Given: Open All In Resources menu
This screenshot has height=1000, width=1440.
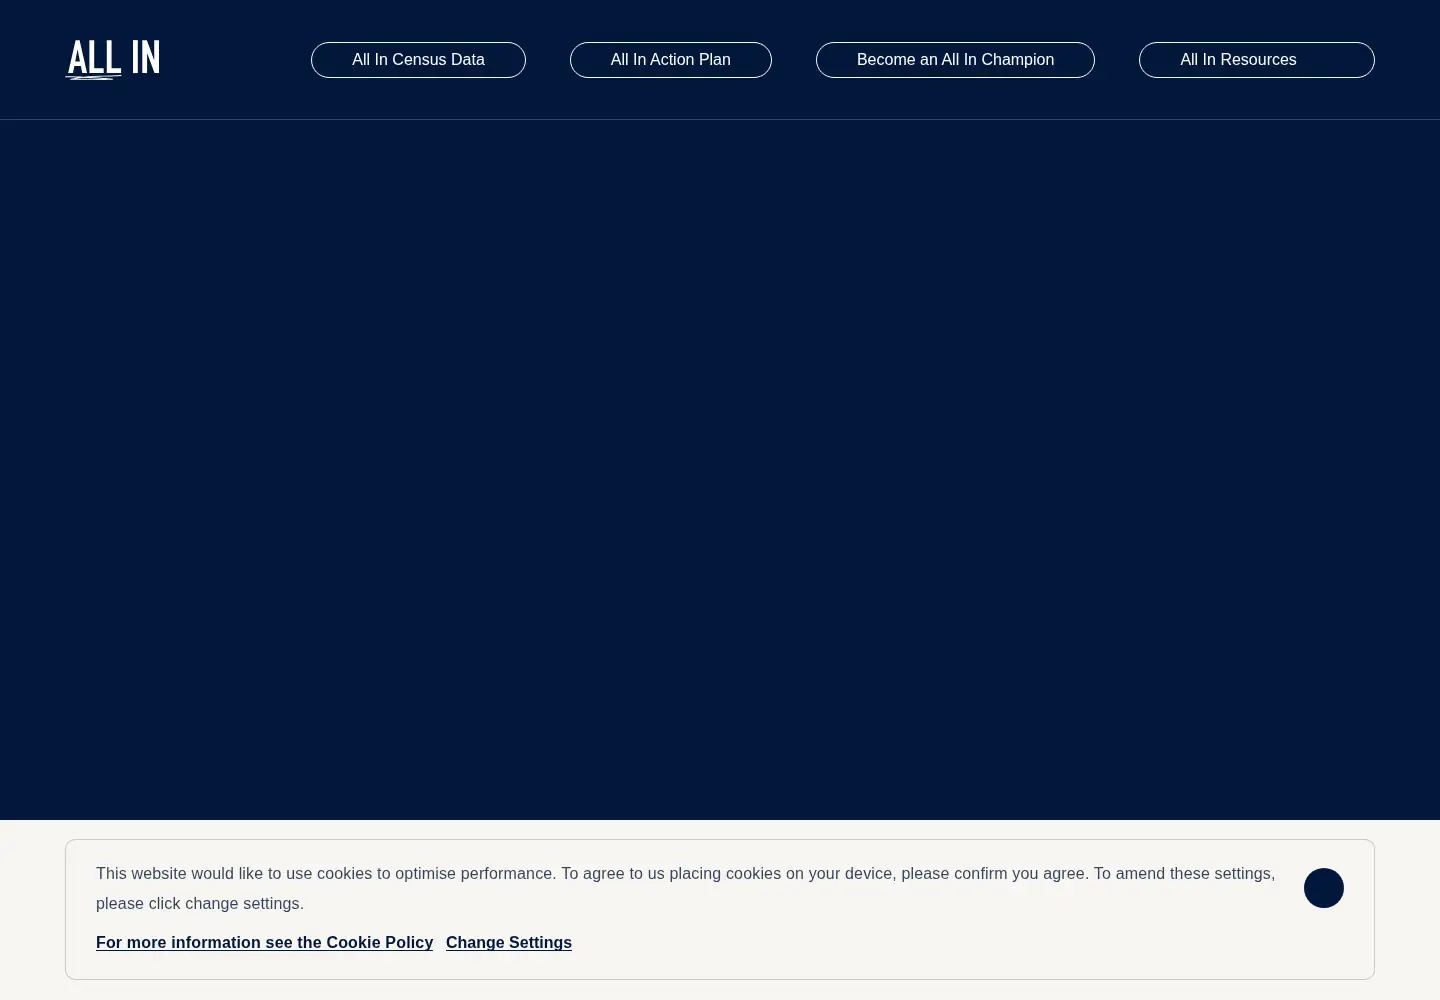Looking at the screenshot, I should [x=1257, y=60].
